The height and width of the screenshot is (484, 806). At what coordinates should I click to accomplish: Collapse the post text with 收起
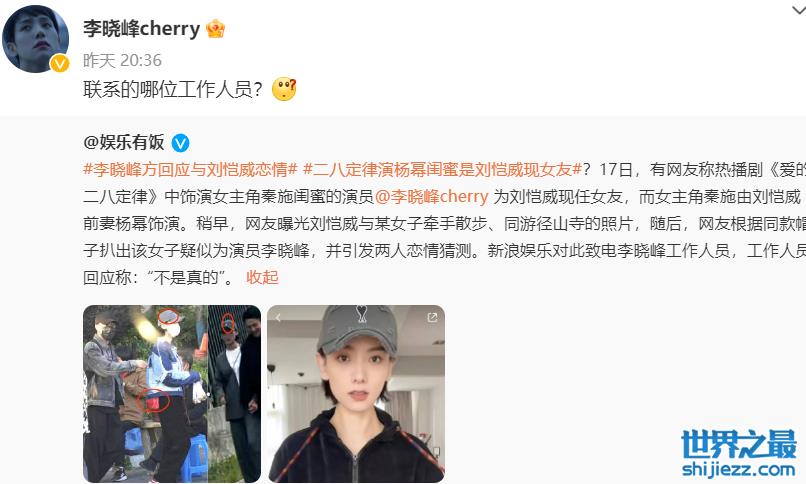[262, 277]
